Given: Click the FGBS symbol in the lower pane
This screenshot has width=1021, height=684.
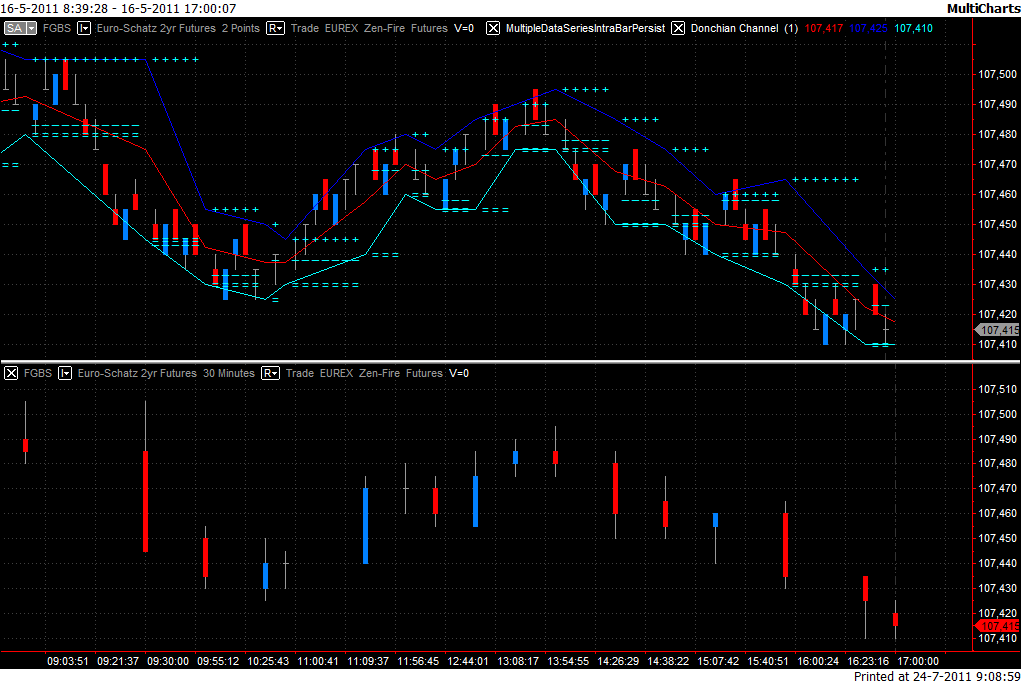Looking at the screenshot, I should tap(38, 373).
